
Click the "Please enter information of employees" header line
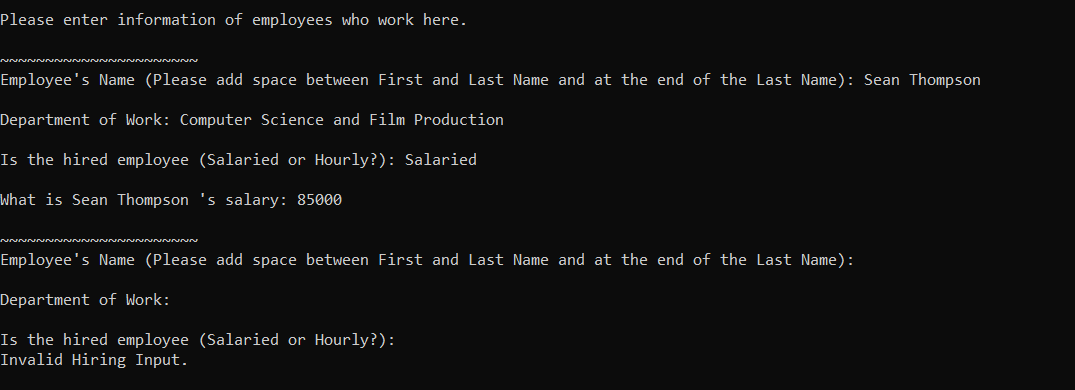(234, 20)
